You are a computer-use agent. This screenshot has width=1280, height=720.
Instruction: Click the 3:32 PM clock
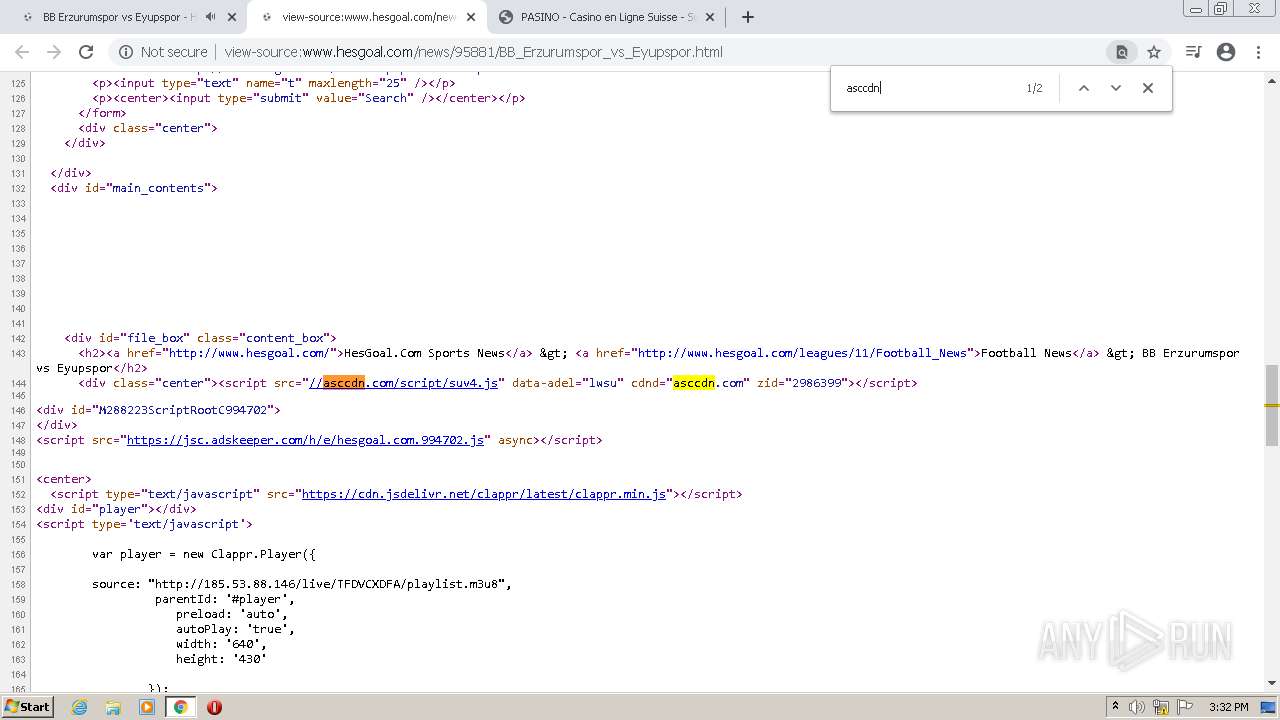point(1229,707)
